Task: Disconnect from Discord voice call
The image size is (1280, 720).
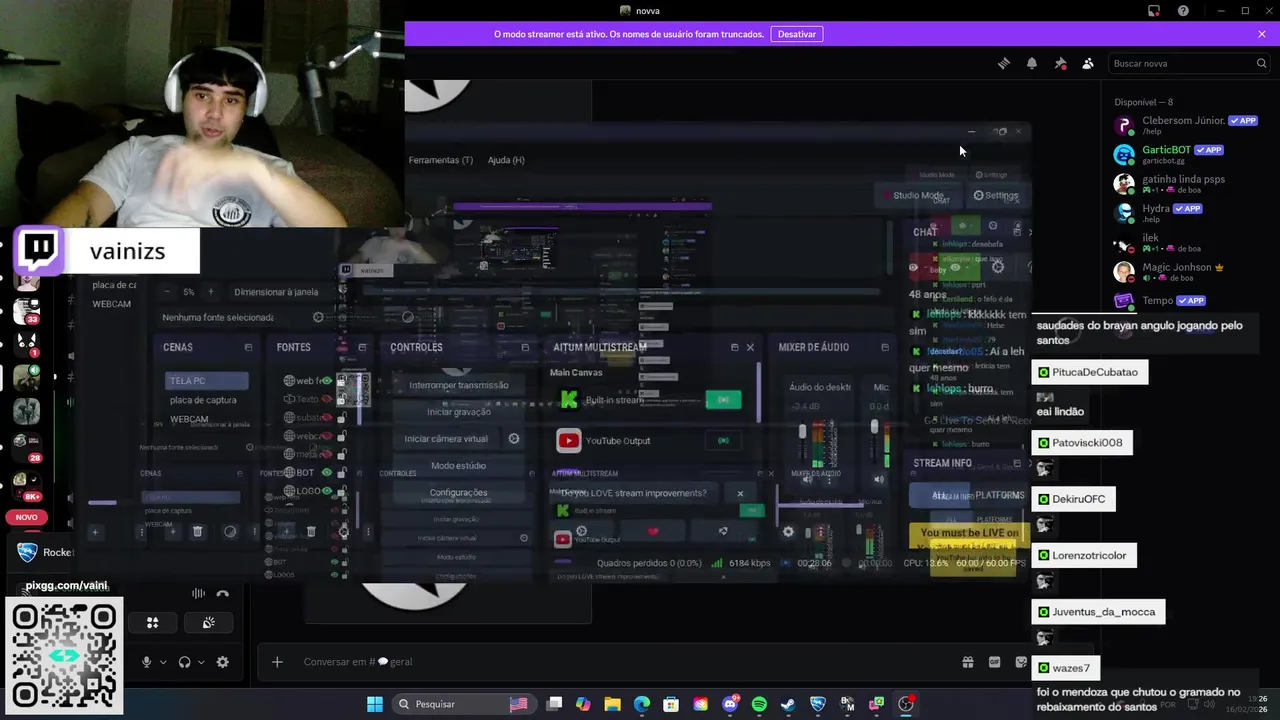Action: pos(222,594)
